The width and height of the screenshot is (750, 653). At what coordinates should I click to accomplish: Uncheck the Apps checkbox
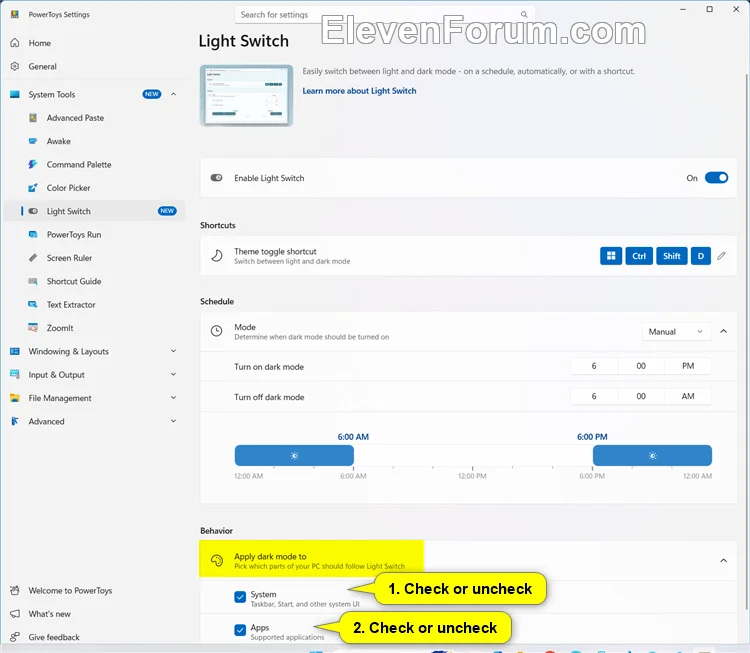(x=240, y=631)
